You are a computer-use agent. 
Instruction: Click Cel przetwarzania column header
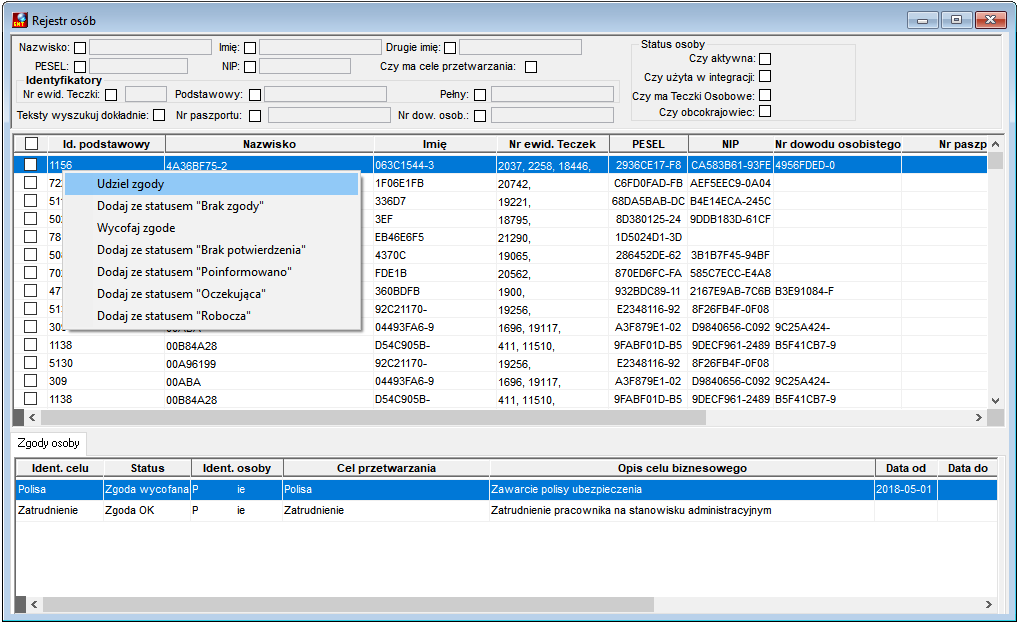[x=387, y=468]
